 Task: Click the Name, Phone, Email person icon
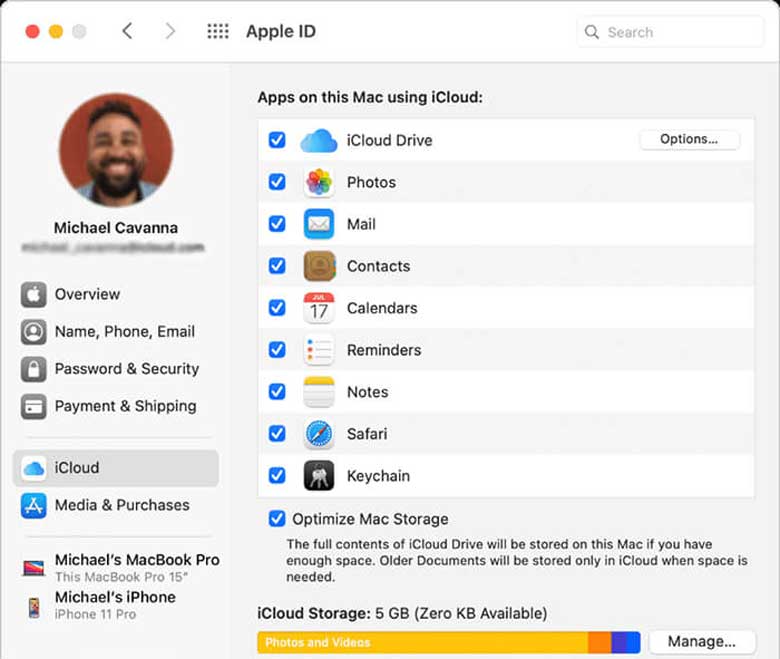33,332
